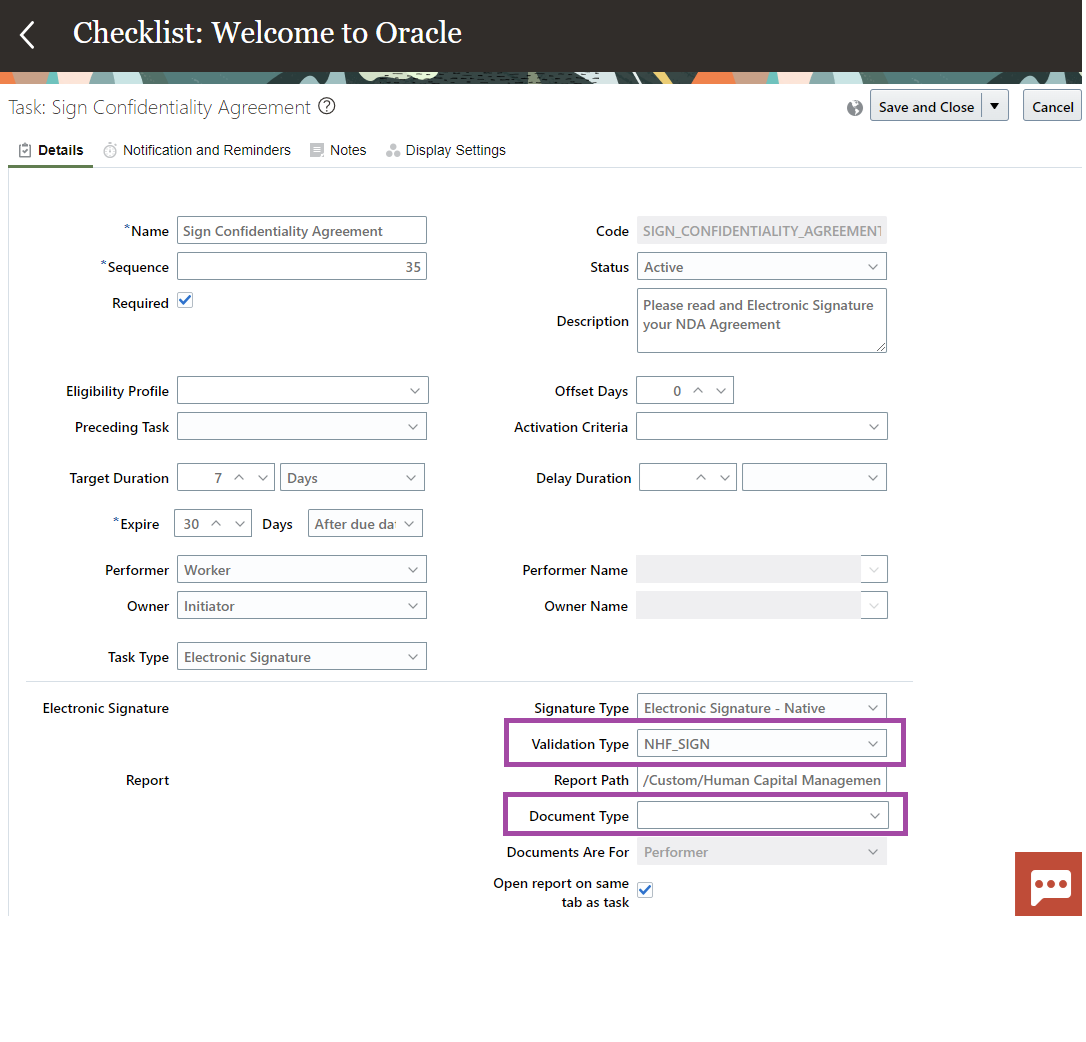The image size is (1086, 1042).
Task: Decrease Delay Duration value
Action: [724, 478]
